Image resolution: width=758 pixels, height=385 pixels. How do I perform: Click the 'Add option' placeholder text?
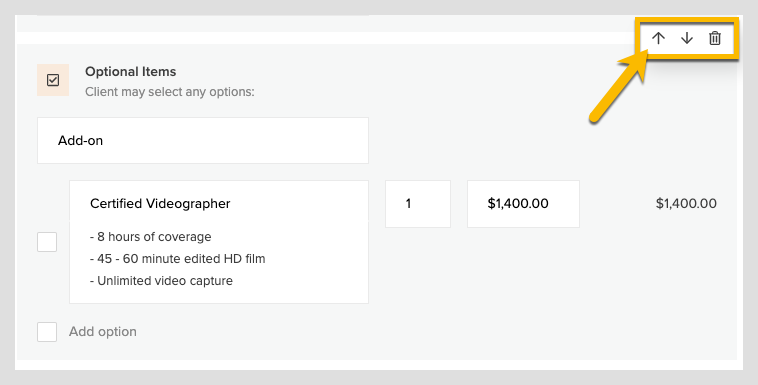pyautogui.click(x=102, y=332)
